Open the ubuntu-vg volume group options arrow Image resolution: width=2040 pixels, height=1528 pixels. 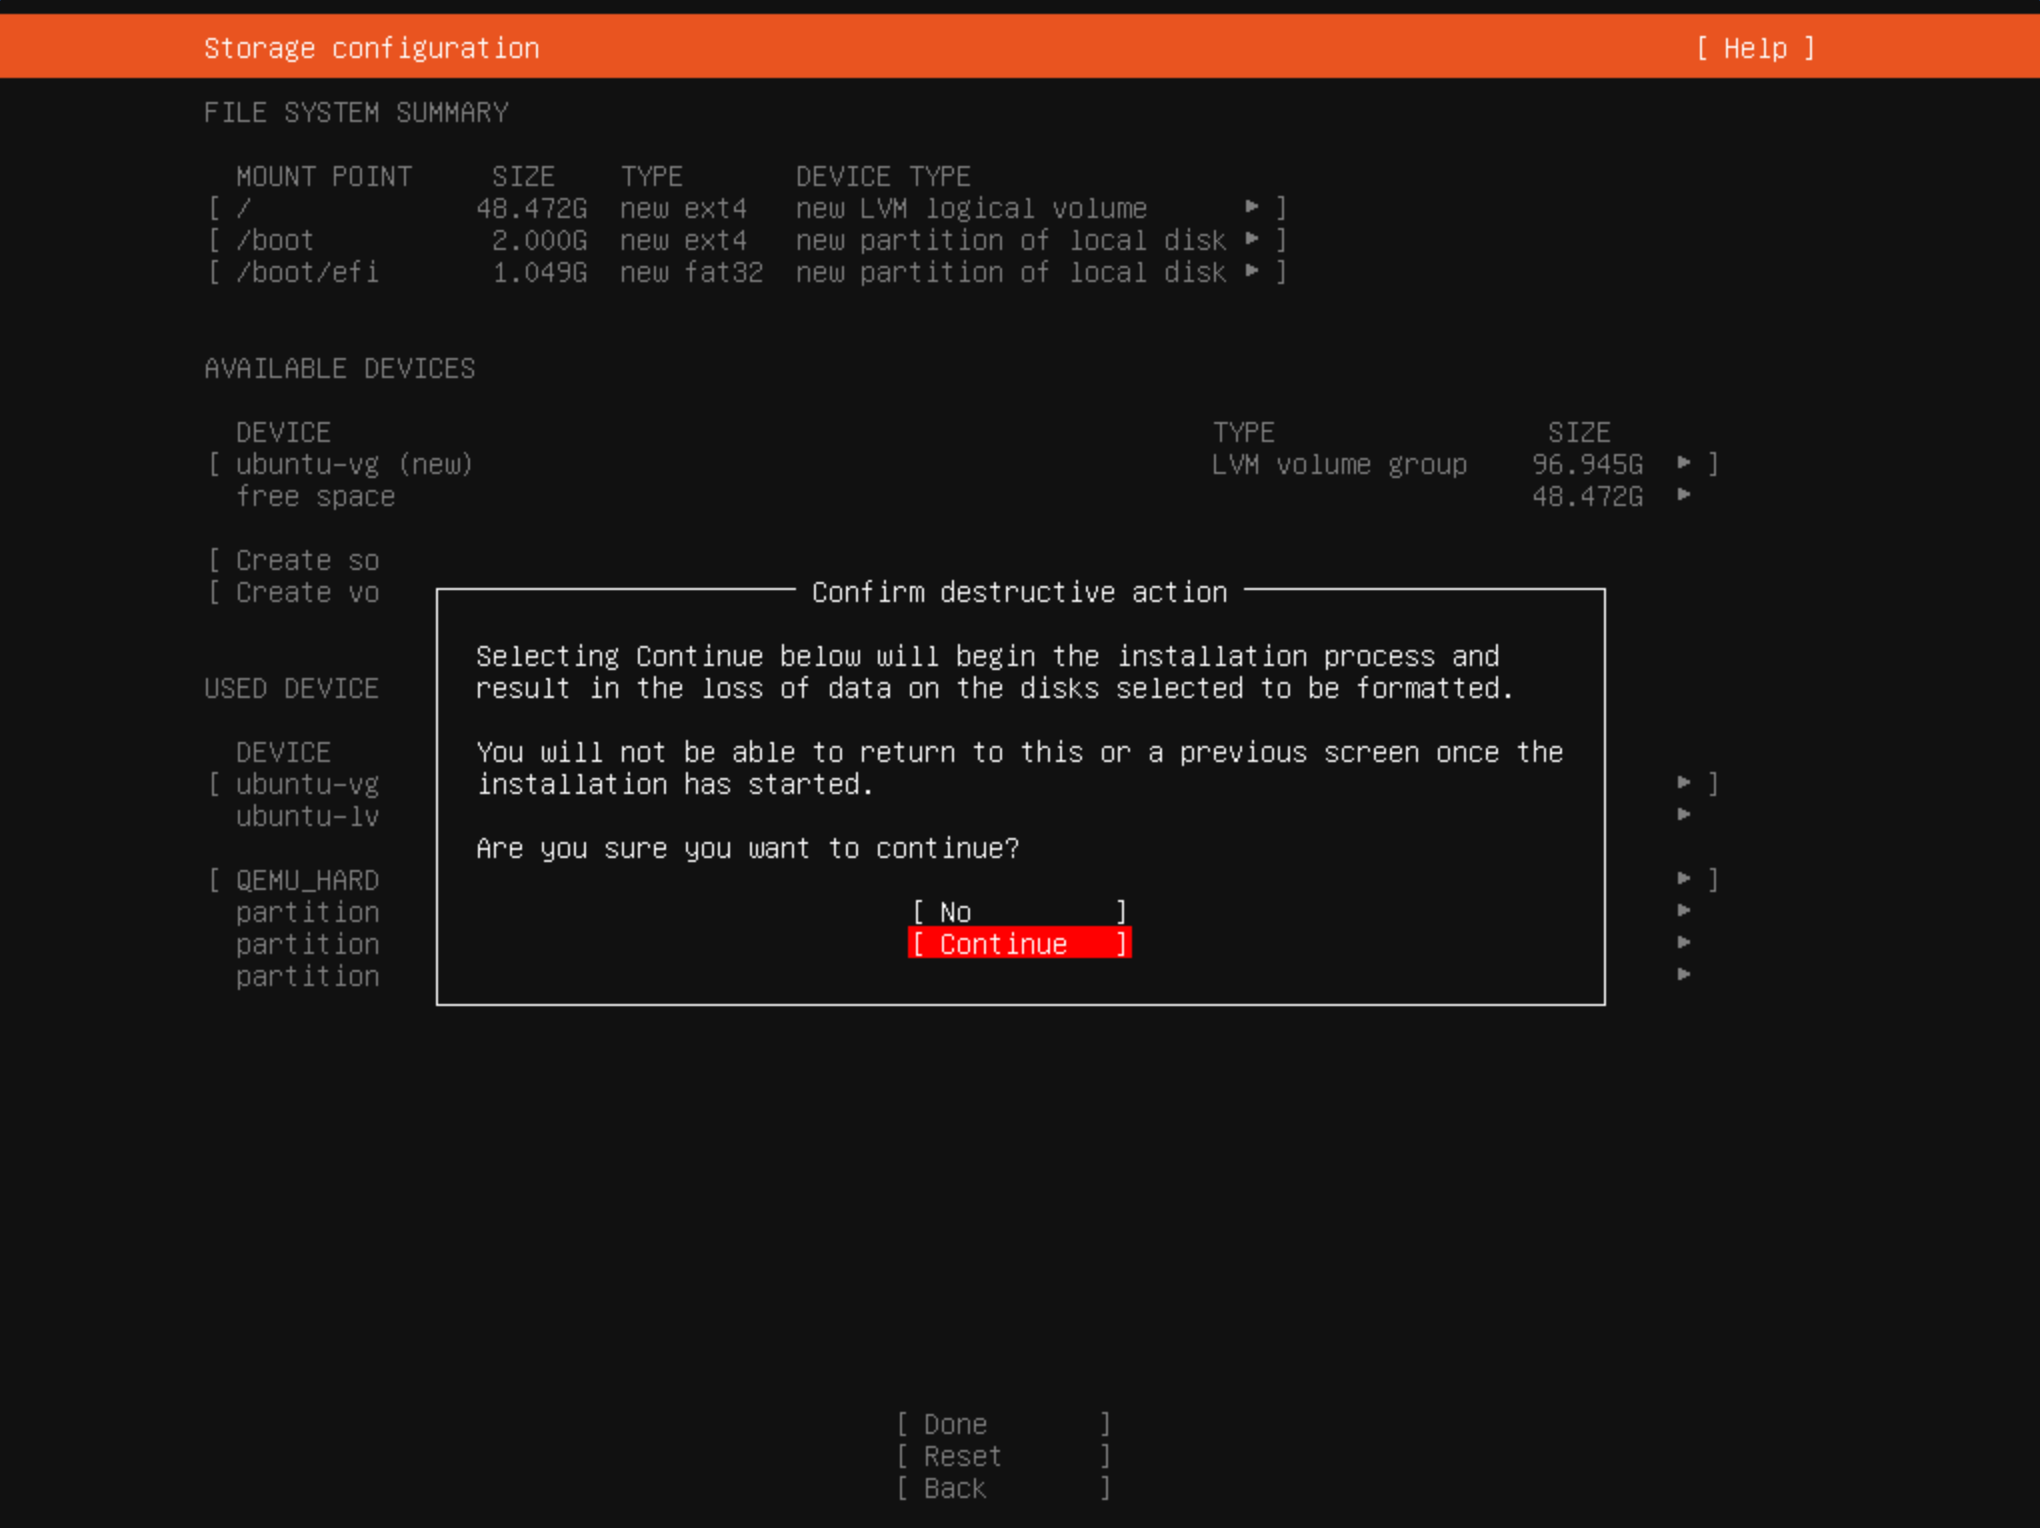[x=1686, y=463]
